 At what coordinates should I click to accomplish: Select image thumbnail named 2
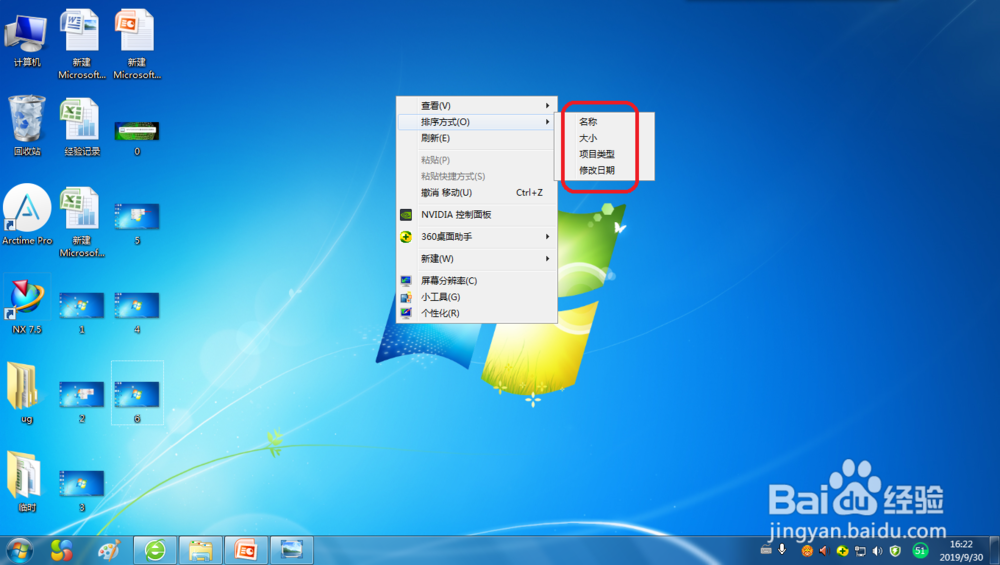click(82, 402)
